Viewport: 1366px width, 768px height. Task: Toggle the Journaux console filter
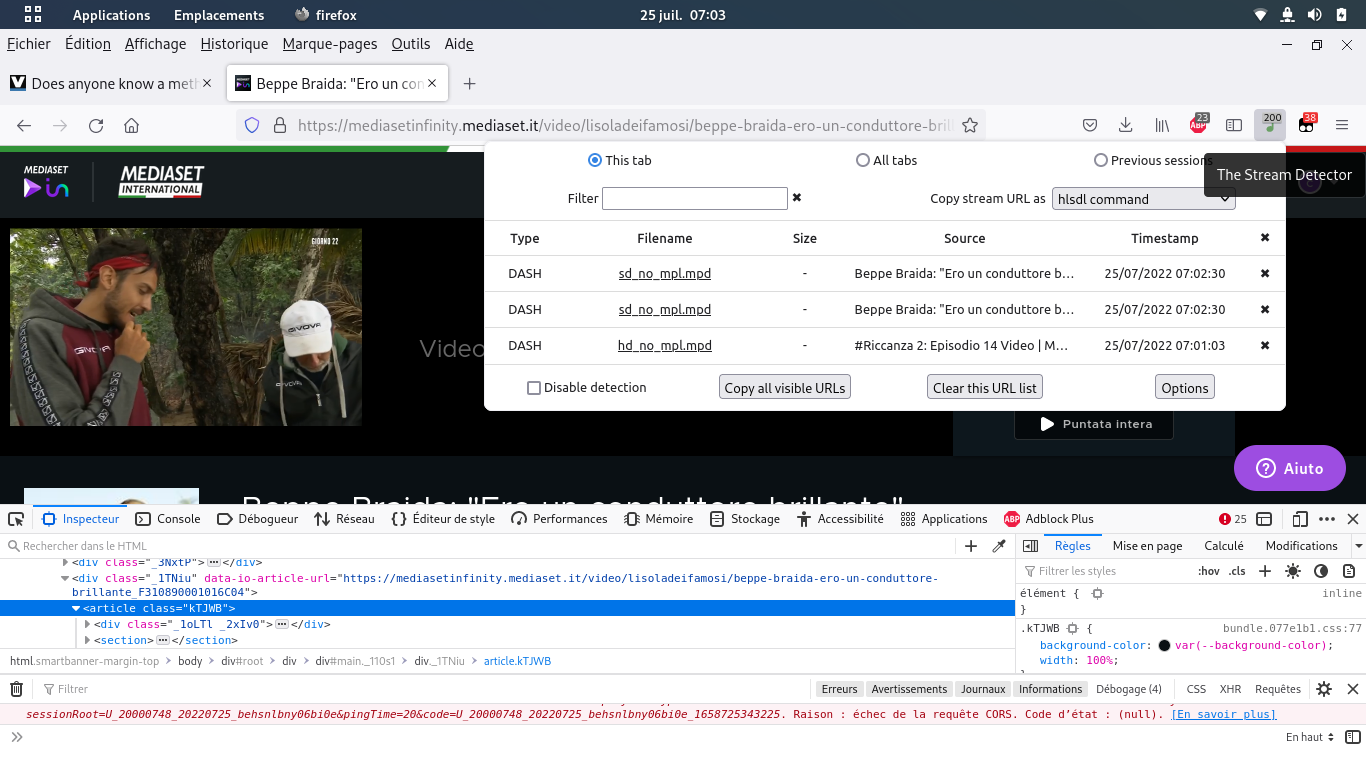coord(983,689)
